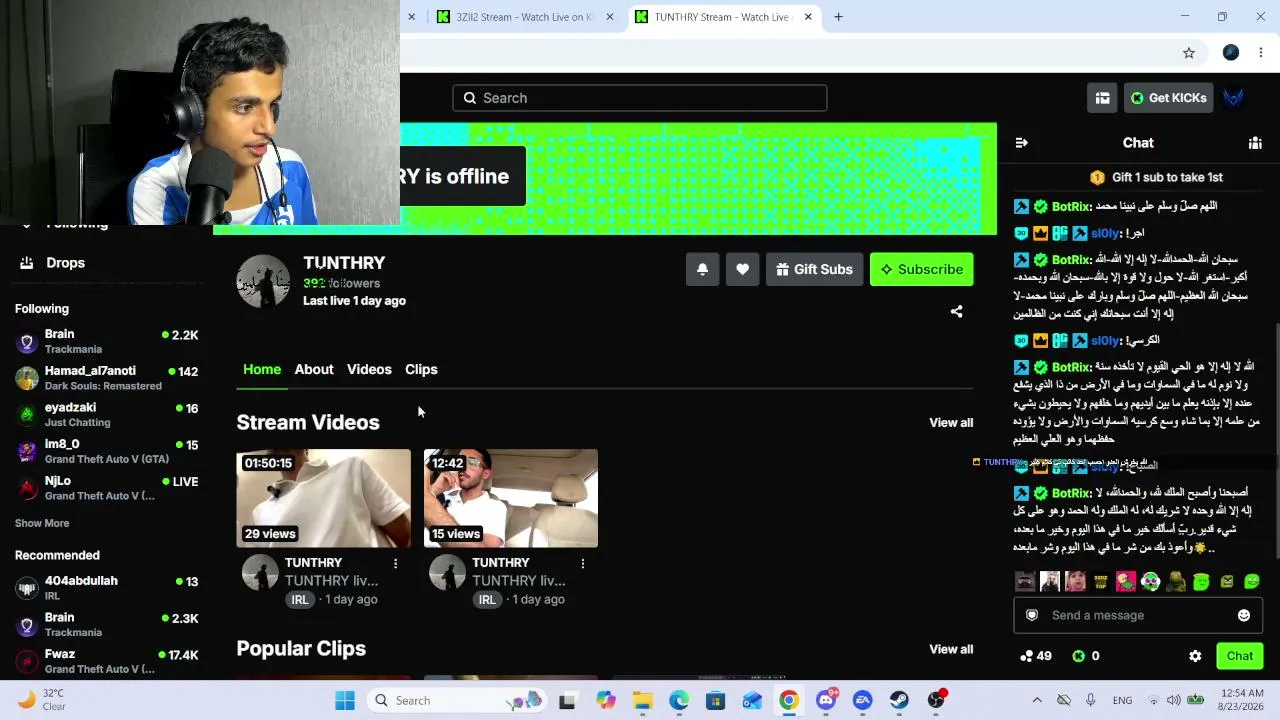Collapse the chat panel with the arrow icon

tap(1021, 143)
